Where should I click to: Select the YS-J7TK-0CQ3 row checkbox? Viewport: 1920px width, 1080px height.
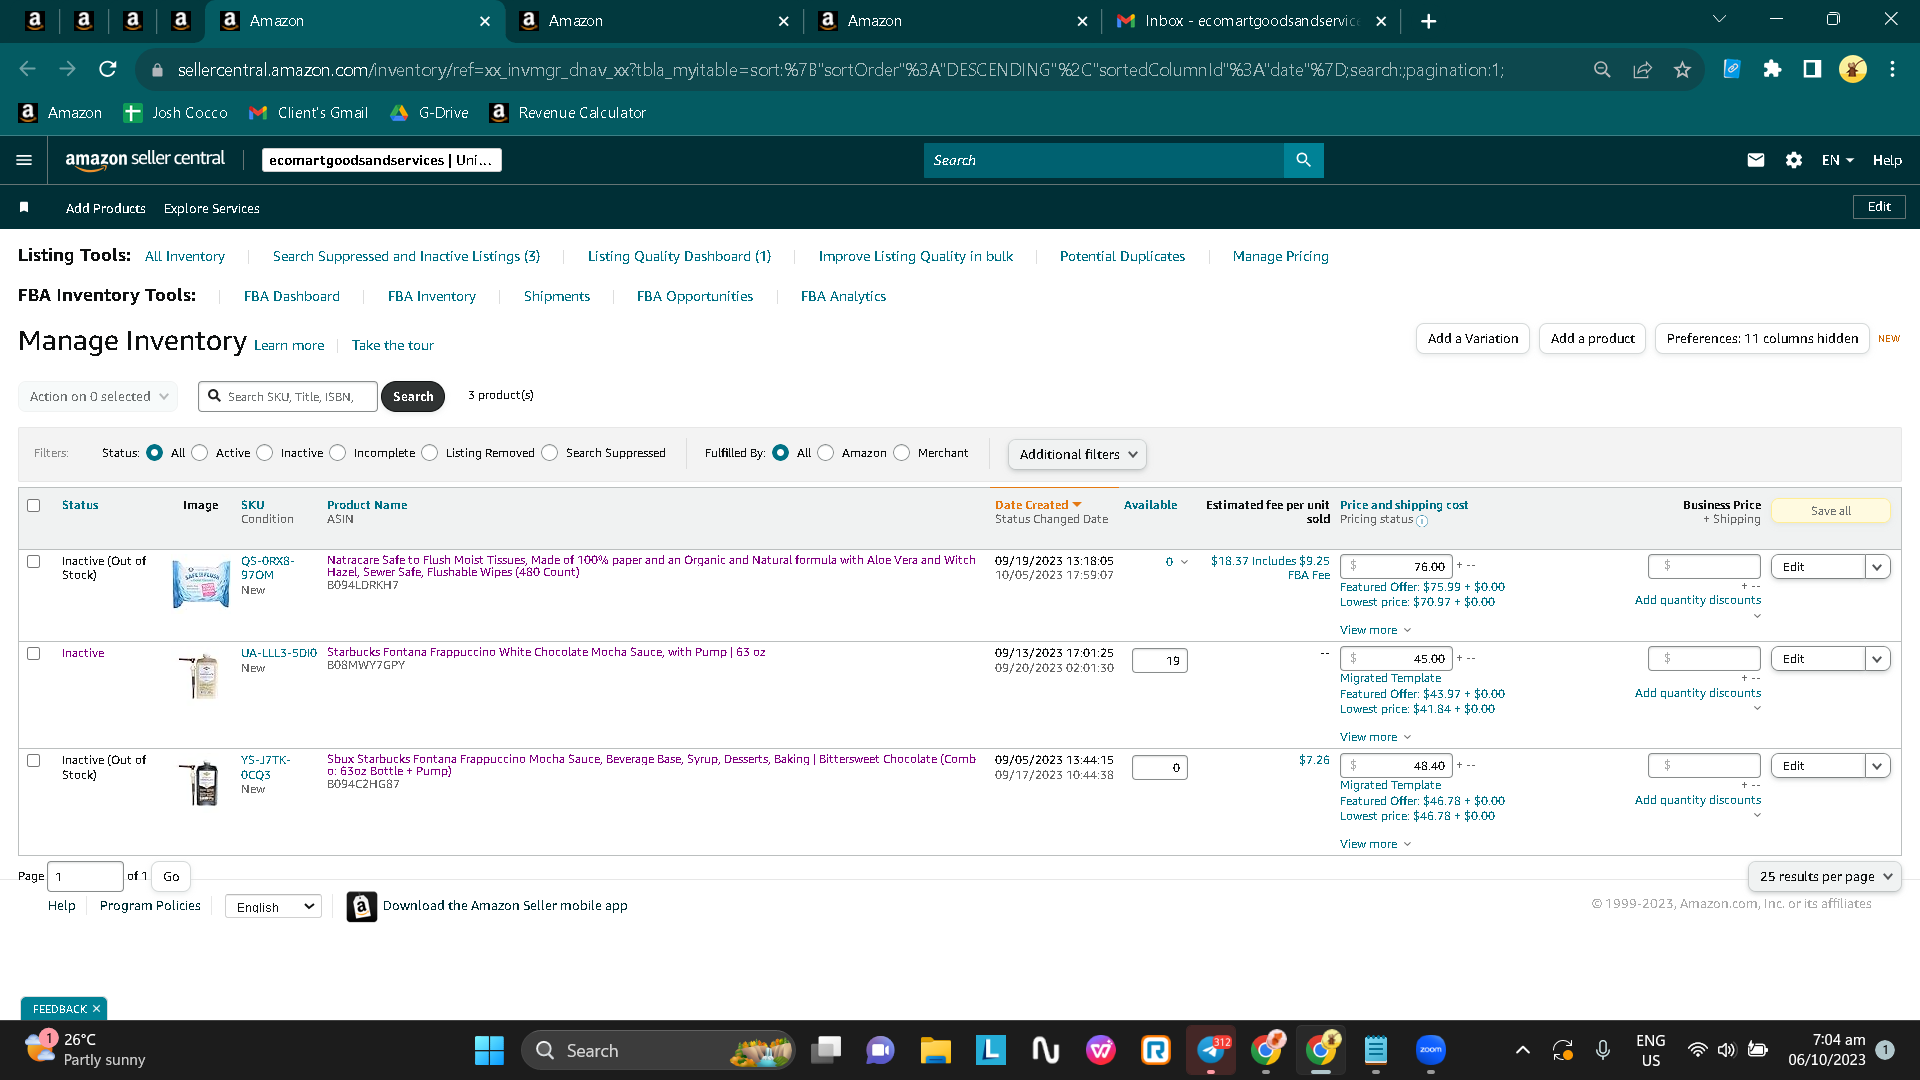point(34,761)
